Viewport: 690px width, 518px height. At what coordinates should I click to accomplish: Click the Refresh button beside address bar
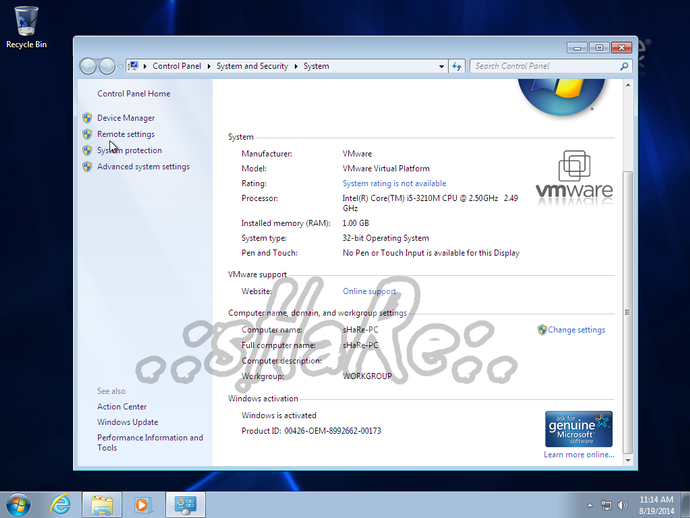click(457, 66)
